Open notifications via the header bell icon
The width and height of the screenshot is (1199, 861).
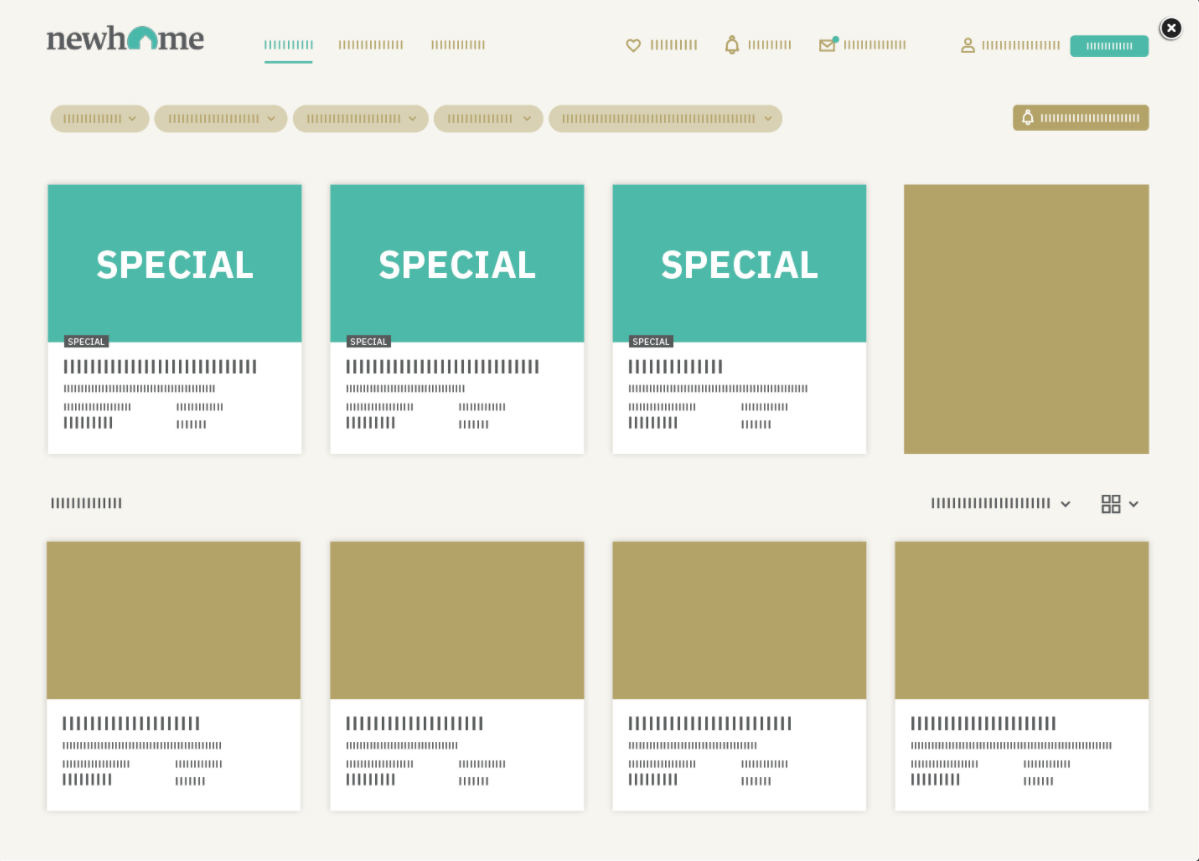[x=732, y=45]
